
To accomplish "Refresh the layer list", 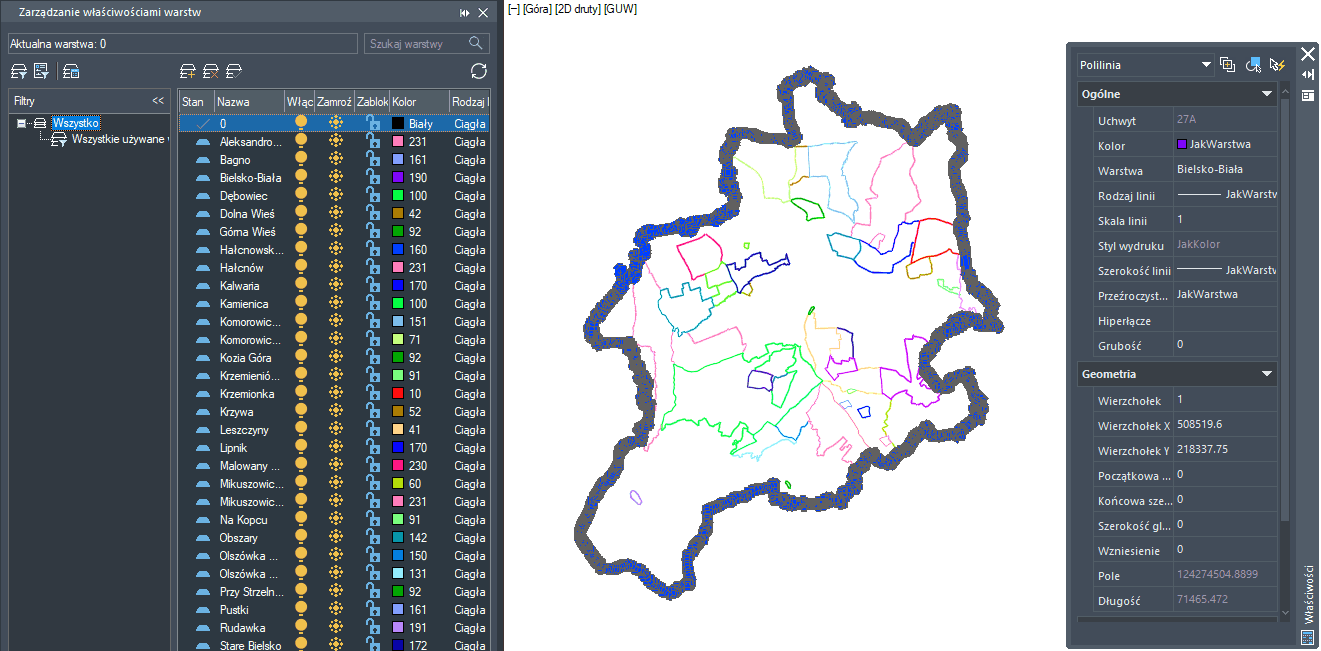I will [x=479, y=71].
